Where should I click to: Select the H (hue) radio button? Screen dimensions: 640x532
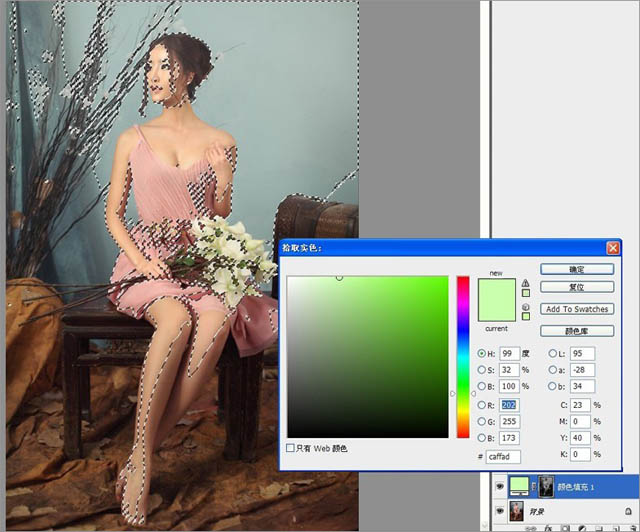tap(482, 354)
